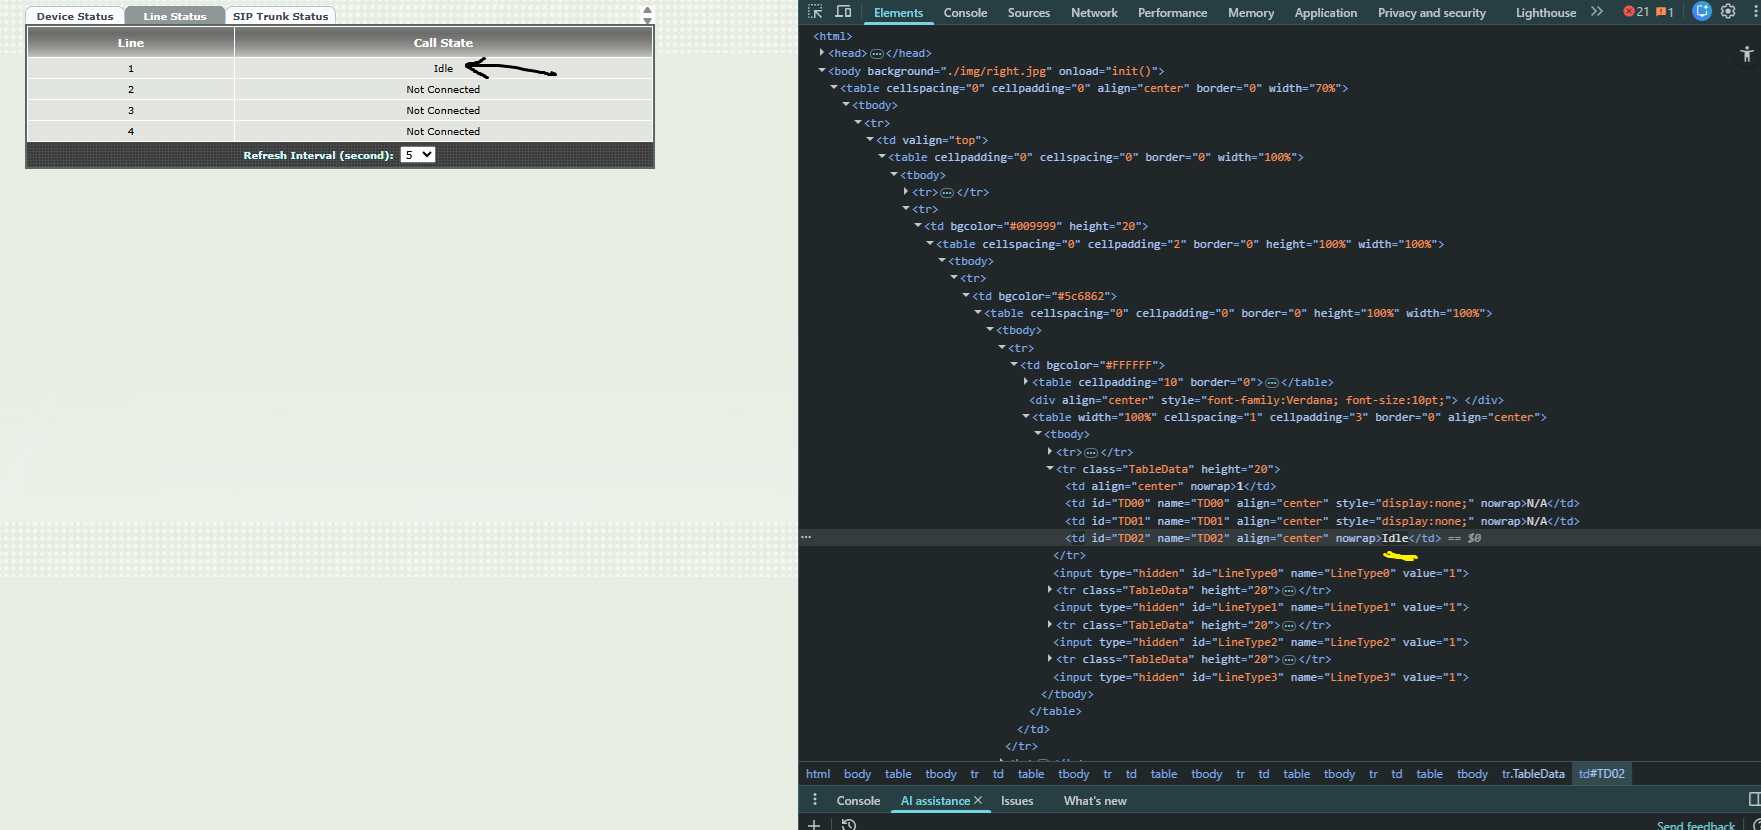
Task: Open DevTools settings gear
Action: 1728,12
